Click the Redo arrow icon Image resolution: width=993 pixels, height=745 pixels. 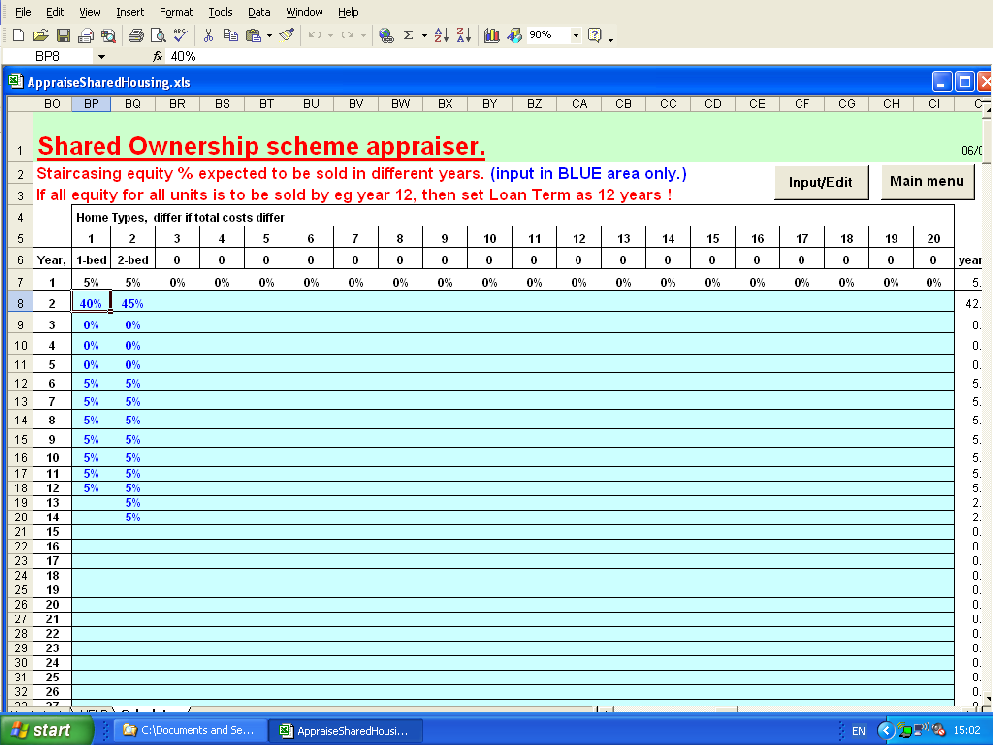coord(347,35)
